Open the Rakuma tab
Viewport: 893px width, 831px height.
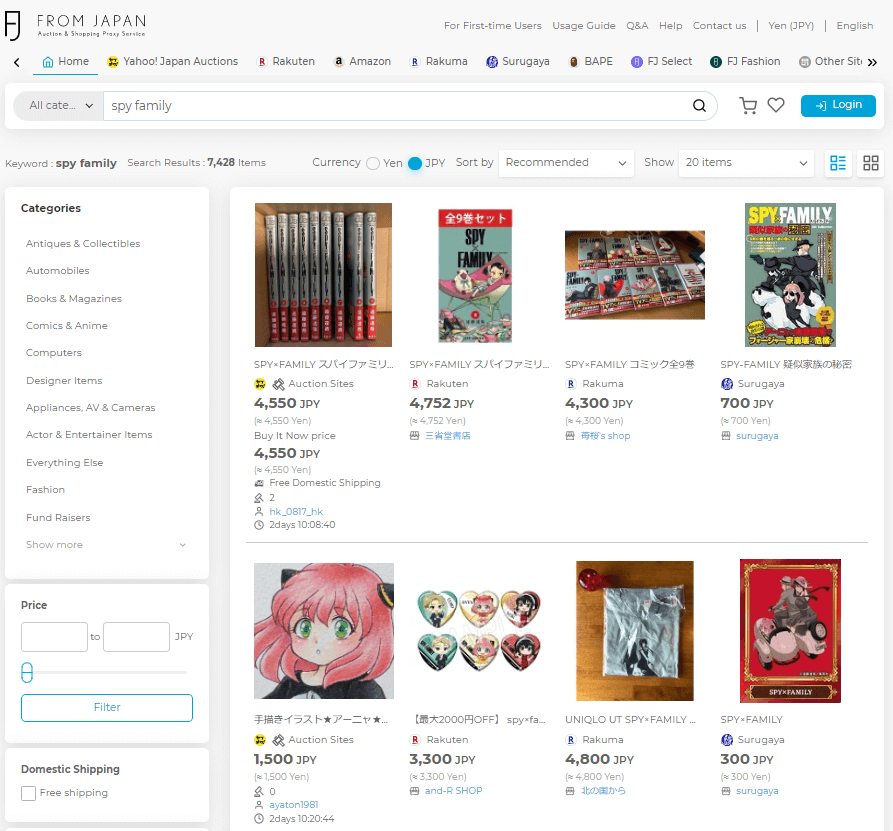(439, 62)
